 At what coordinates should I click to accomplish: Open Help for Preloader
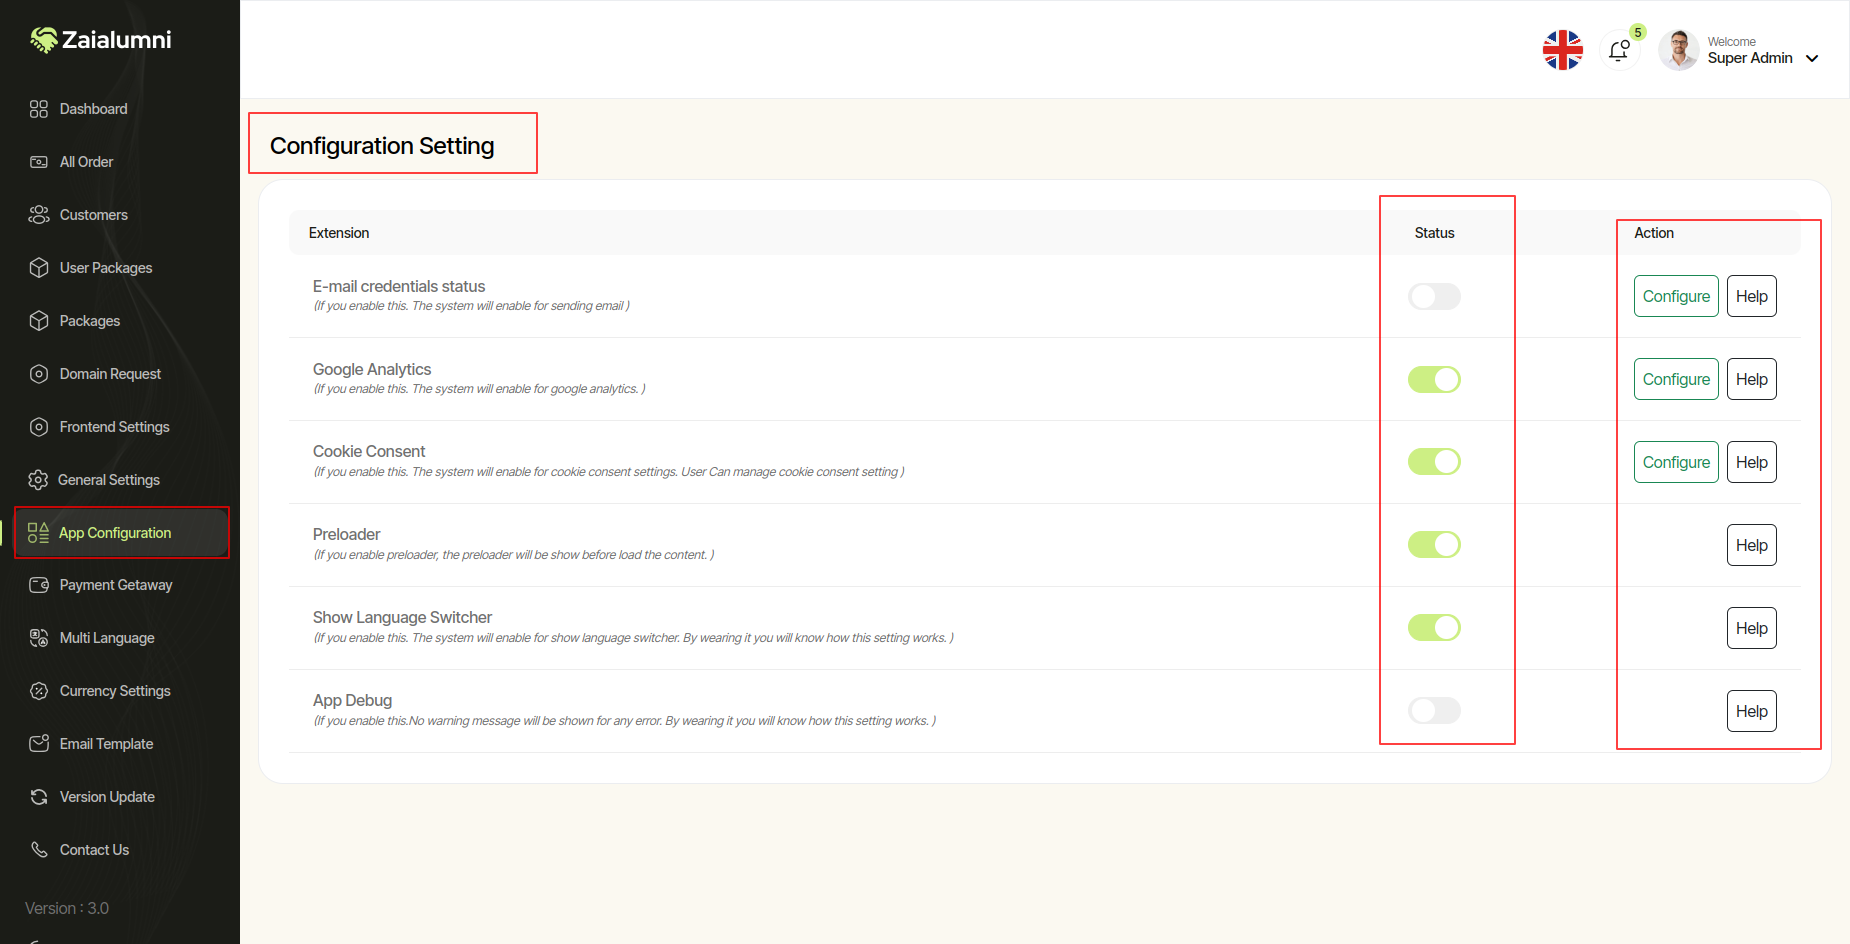(x=1751, y=545)
